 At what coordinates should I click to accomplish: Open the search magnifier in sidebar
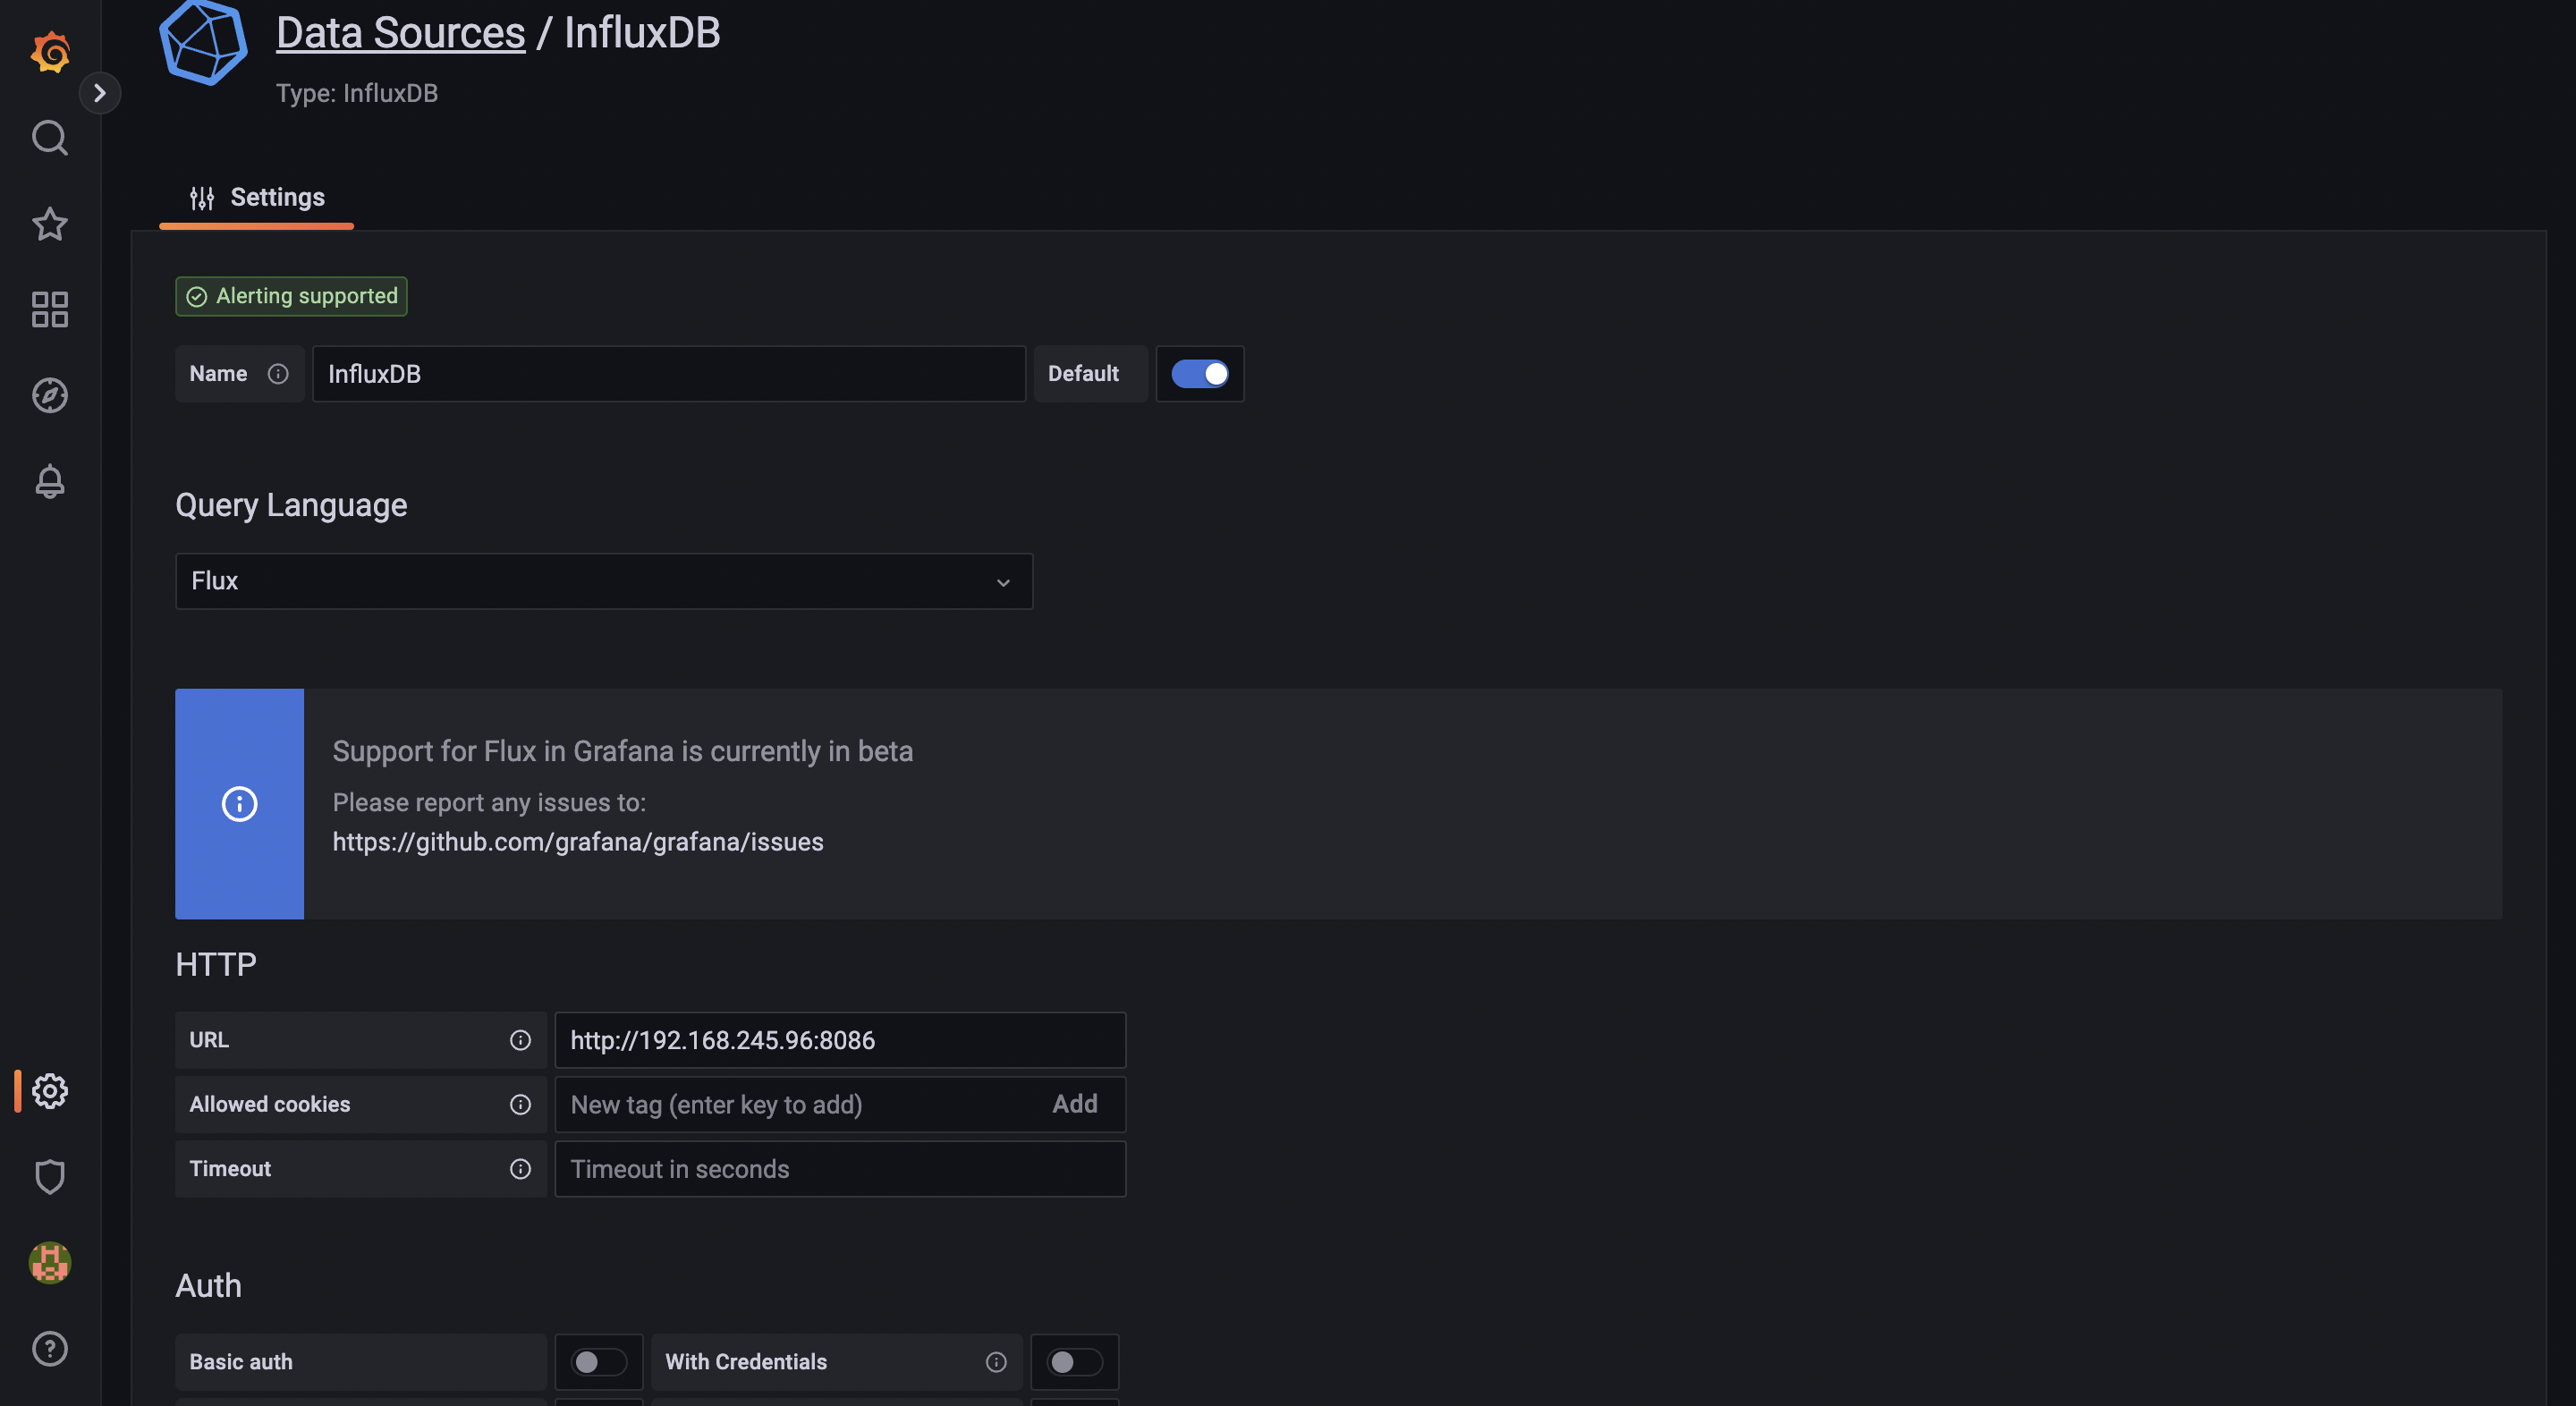(50, 138)
